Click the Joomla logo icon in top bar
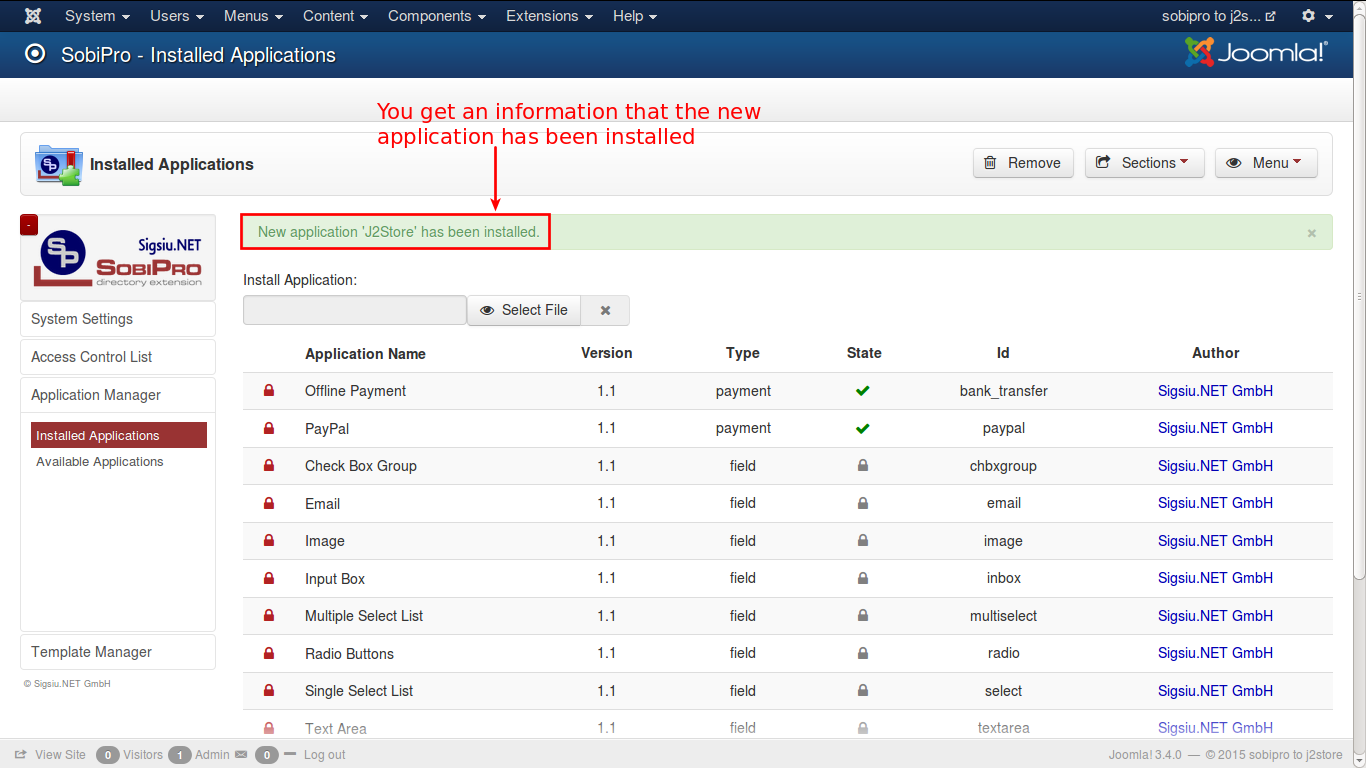Screen dimensions: 1366x768 coord(33,16)
